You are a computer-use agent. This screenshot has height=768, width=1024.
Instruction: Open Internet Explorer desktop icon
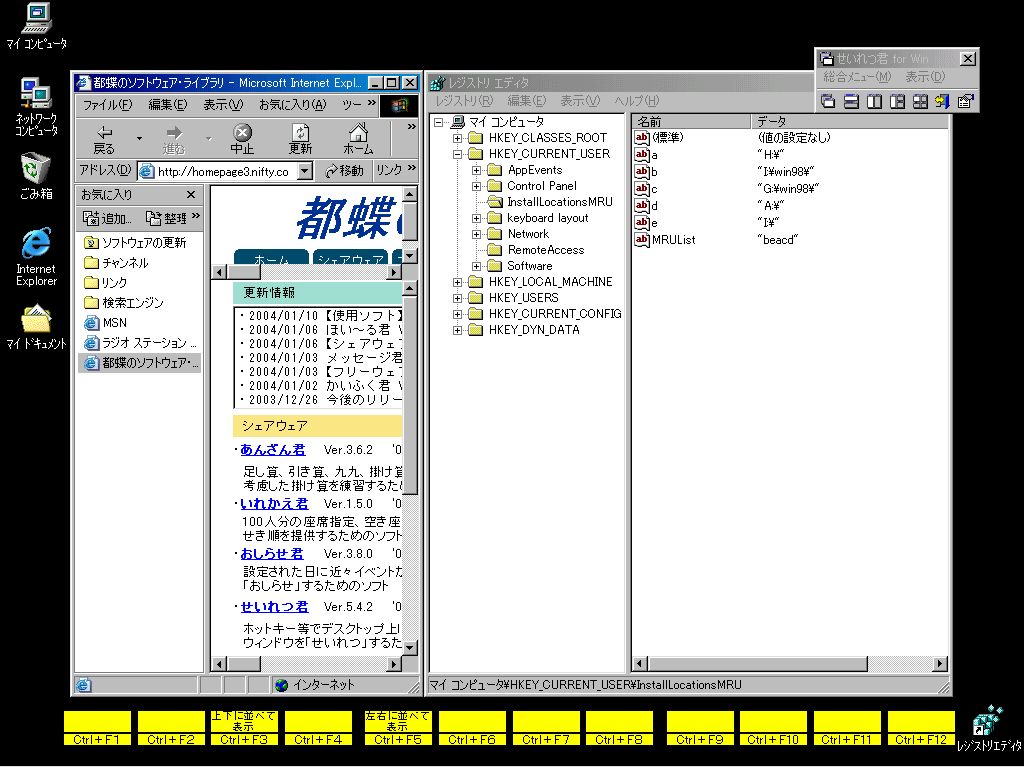[37, 257]
